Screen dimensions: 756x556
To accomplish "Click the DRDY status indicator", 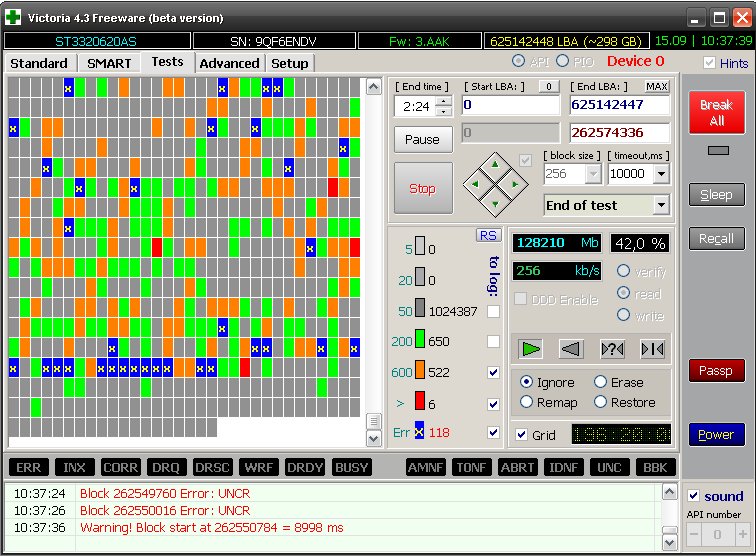I will (305, 467).
